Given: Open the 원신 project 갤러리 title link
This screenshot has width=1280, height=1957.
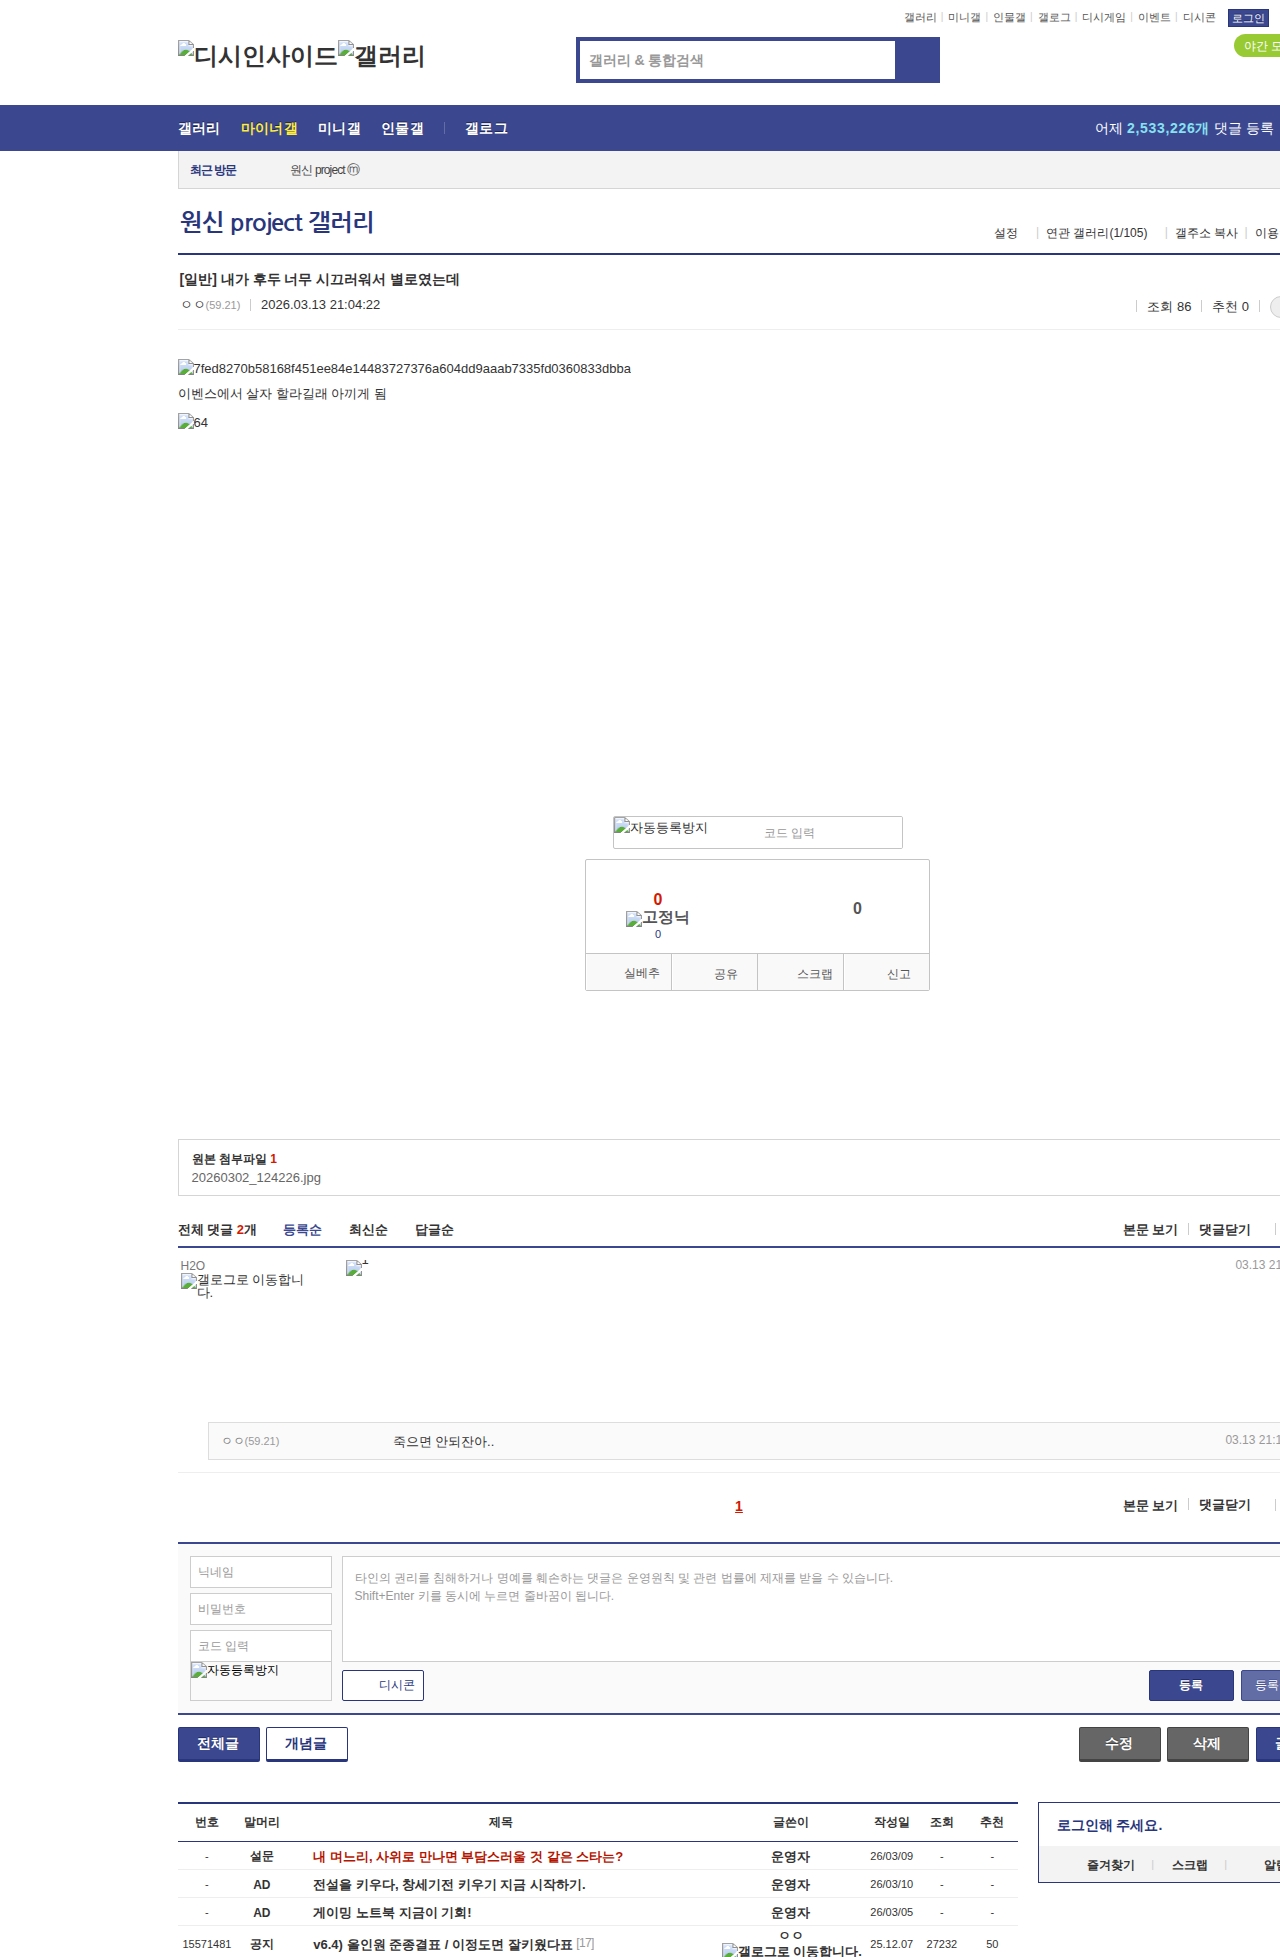Looking at the screenshot, I should 277,221.
